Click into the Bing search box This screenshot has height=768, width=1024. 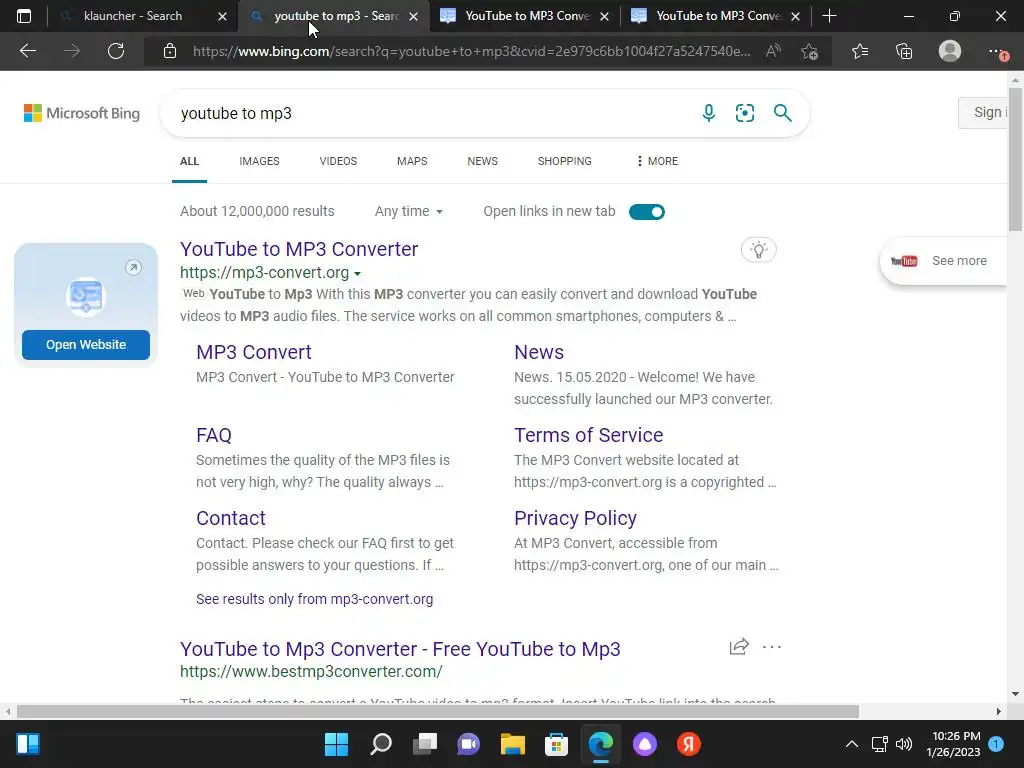point(431,113)
